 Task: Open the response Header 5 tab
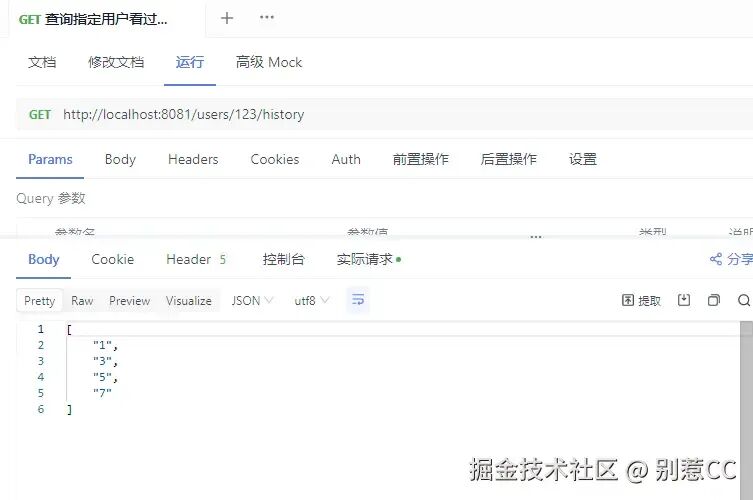[x=196, y=259]
